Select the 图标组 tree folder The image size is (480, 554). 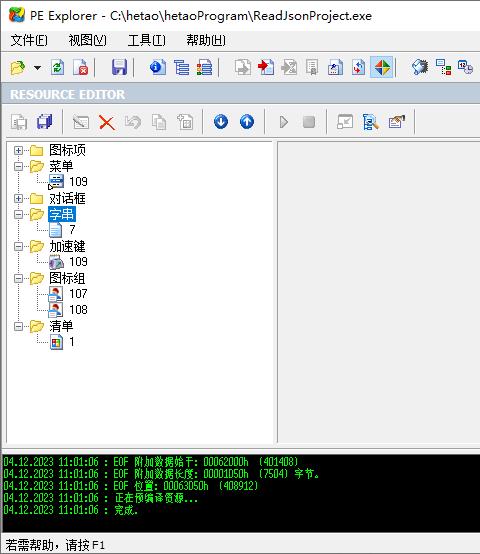[x=67, y=278]
